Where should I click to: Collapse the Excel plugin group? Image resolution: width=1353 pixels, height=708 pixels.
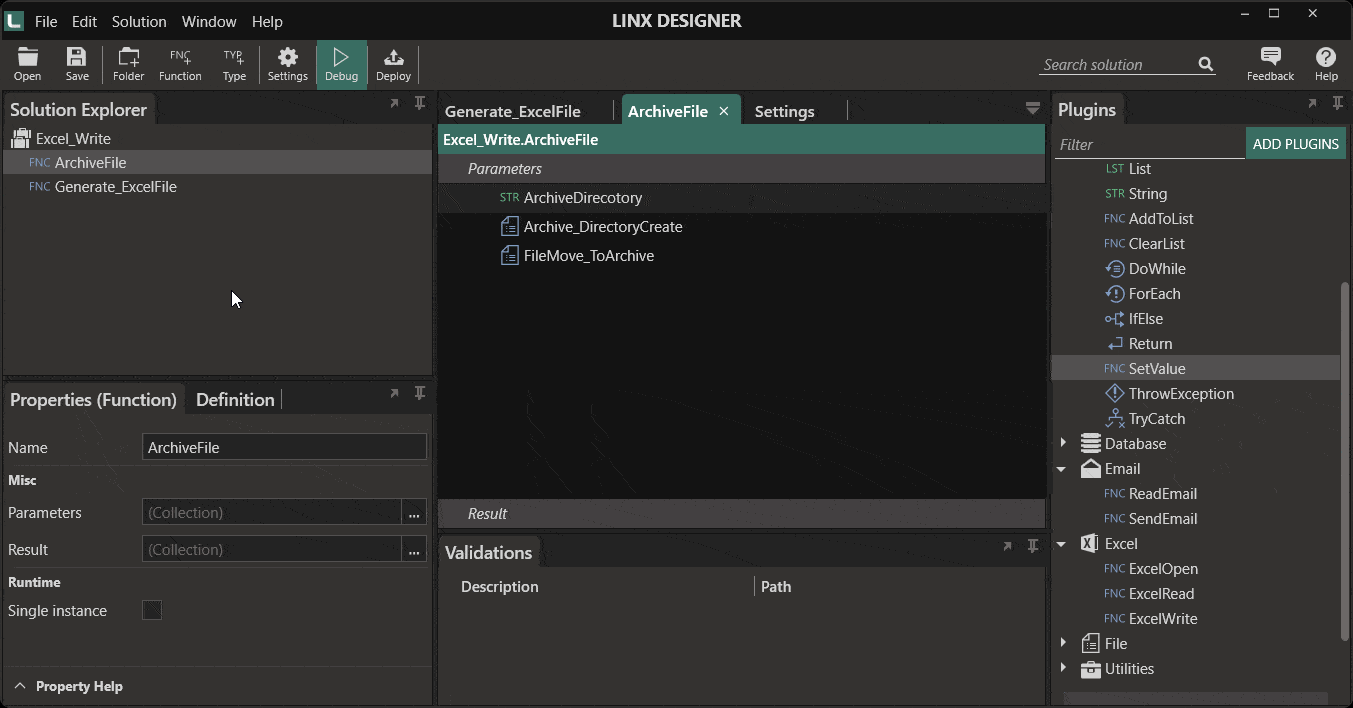[1062, 544]
